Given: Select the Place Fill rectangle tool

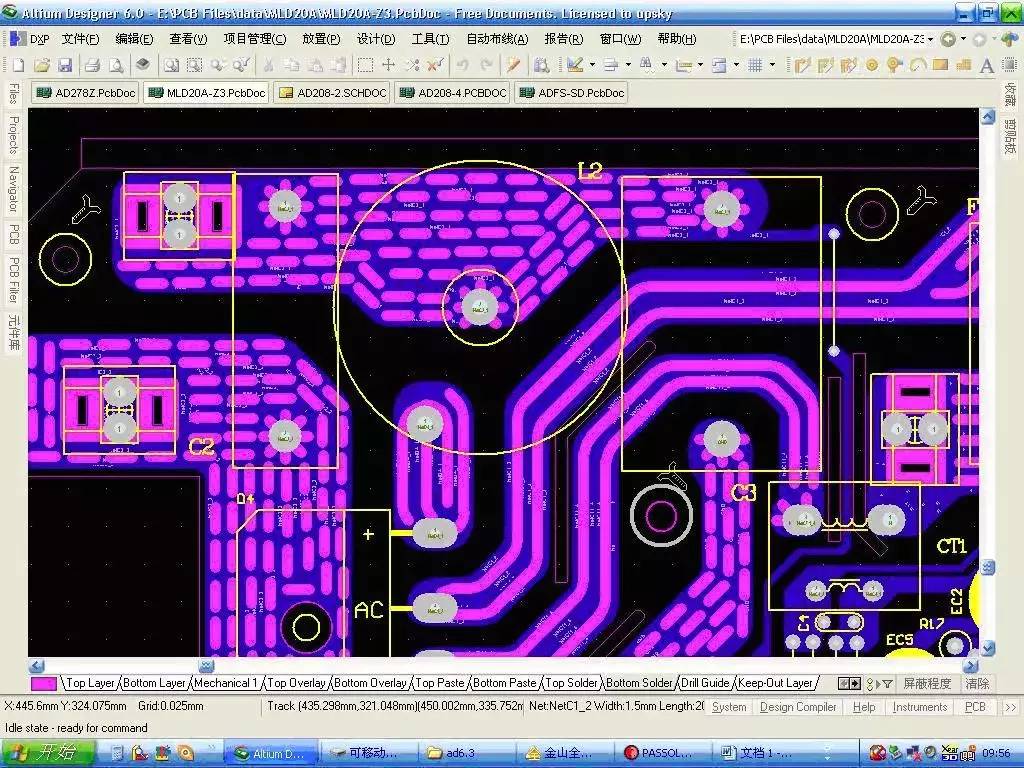Looking at the screenshot, I should (x=940, y=65).
